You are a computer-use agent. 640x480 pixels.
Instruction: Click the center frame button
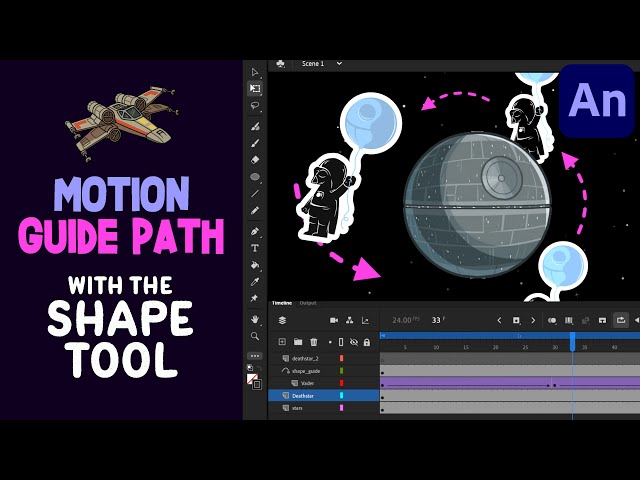(x=602, y=320)
